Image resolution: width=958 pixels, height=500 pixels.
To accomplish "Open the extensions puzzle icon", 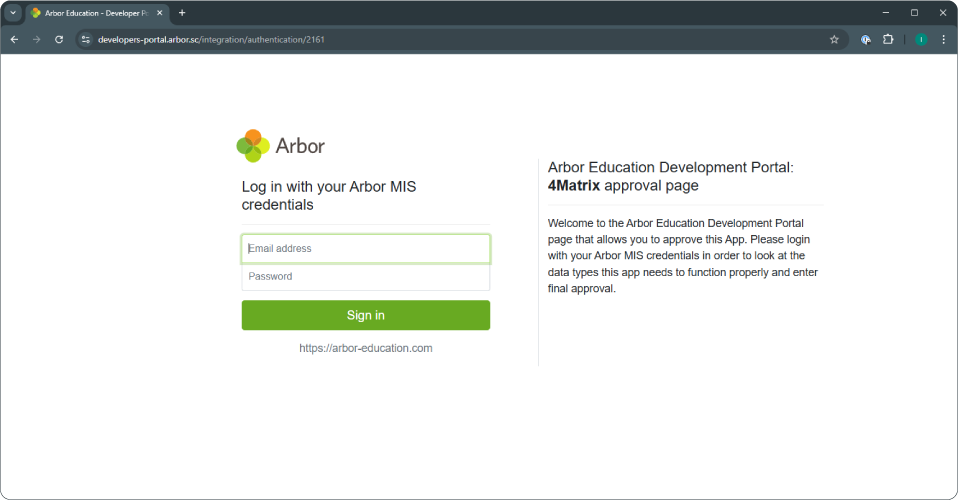I will click(888, 40).
